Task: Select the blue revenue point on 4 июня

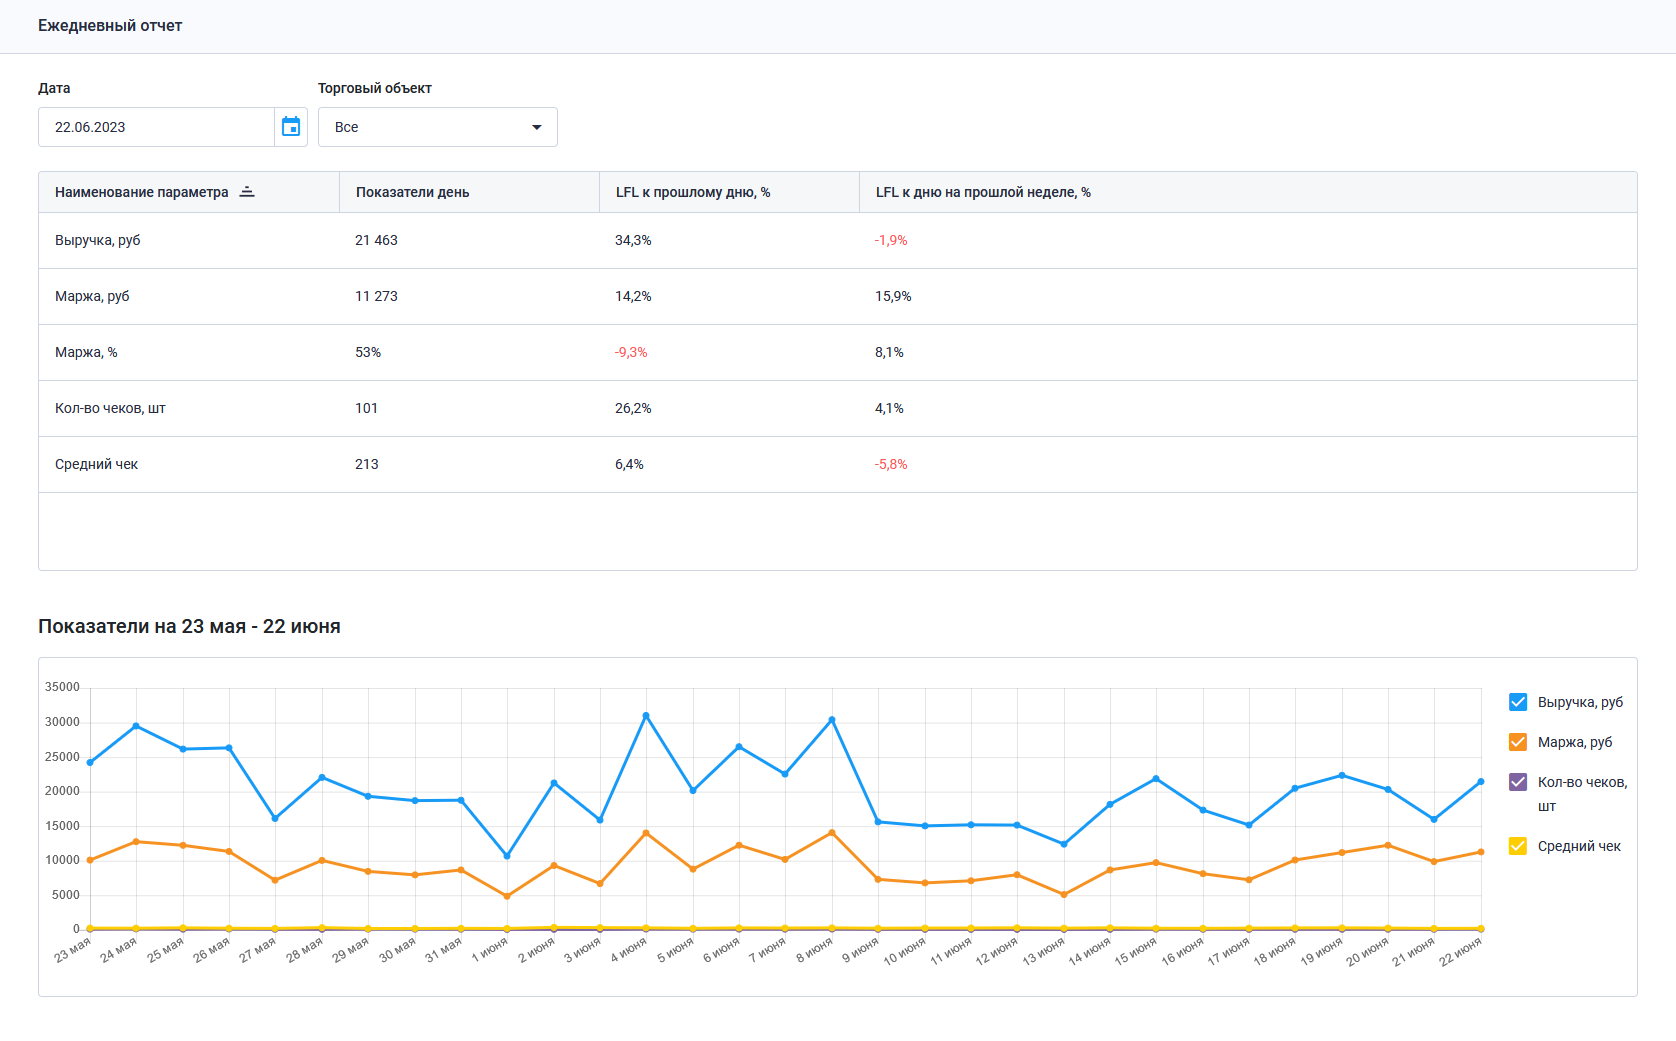Action: point(646,715)
